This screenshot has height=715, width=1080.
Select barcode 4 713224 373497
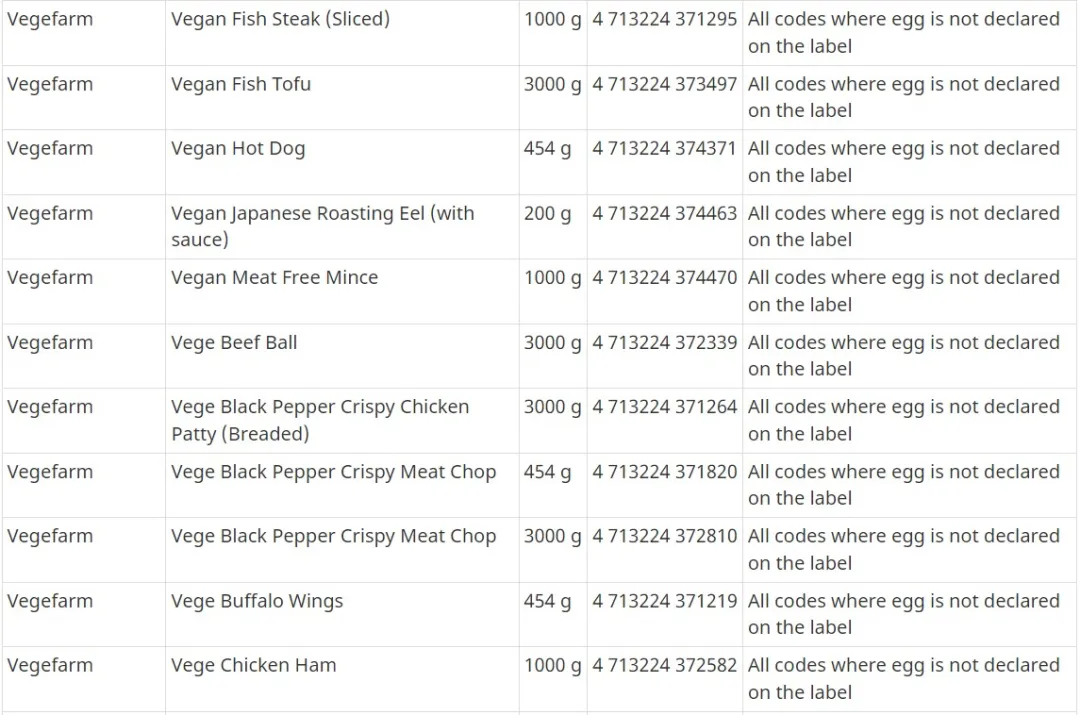point(665,84)
